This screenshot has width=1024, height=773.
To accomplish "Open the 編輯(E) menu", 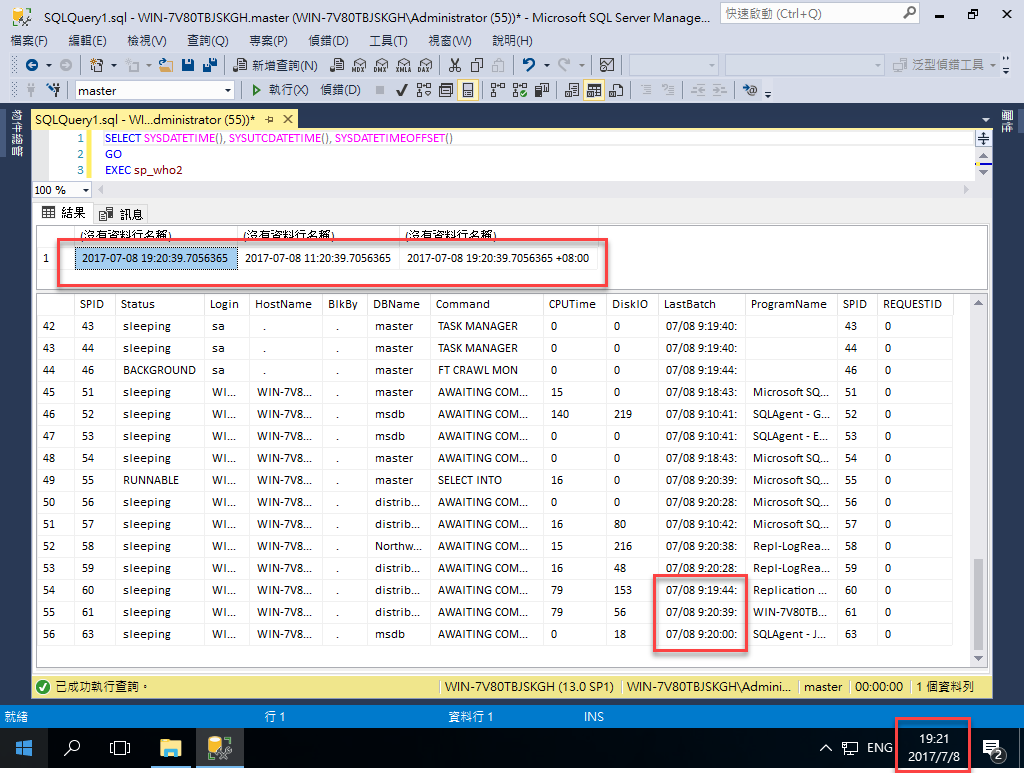I will (88, 40).
